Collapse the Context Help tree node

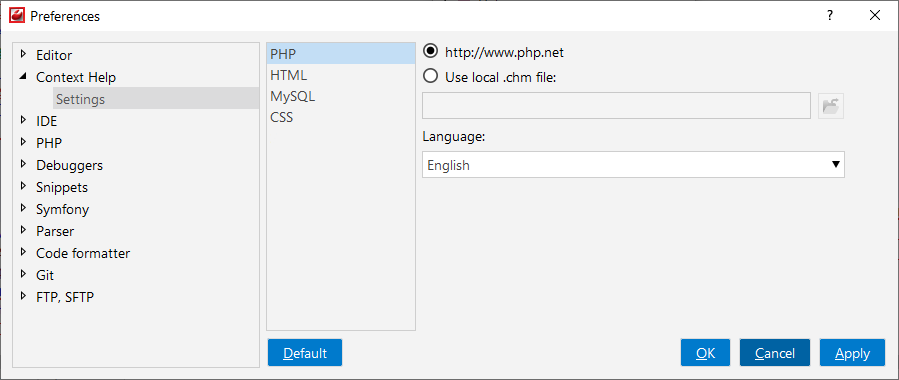coord(23,76)
